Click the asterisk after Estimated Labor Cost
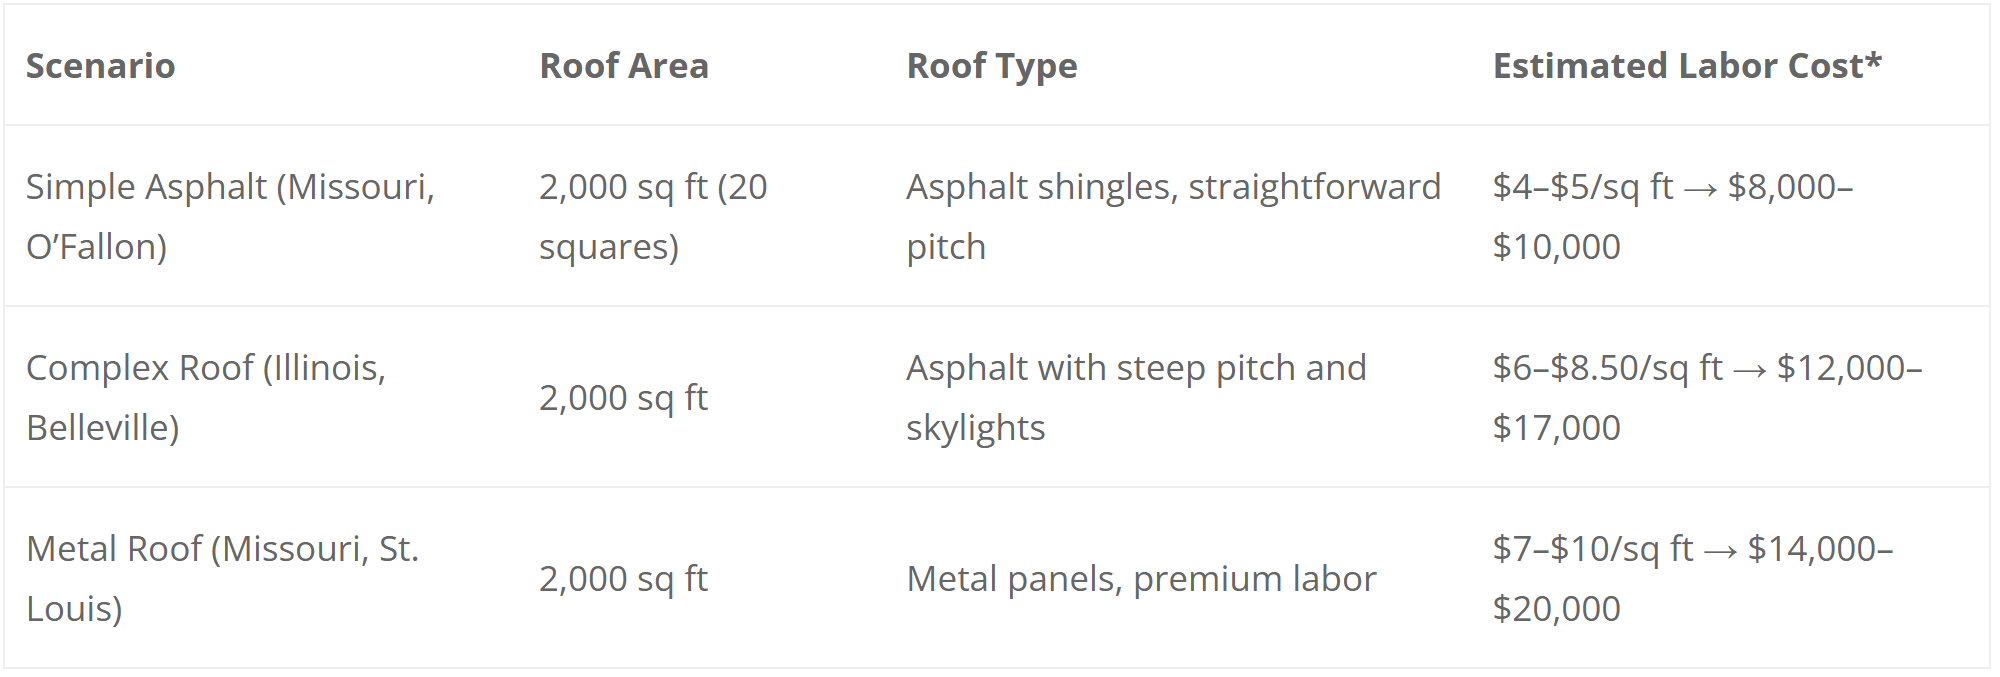2000x677 pixels. 1873,60
